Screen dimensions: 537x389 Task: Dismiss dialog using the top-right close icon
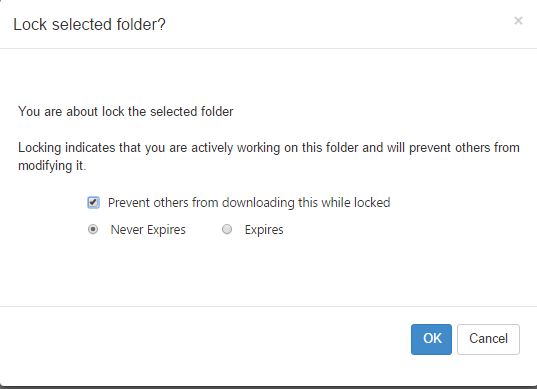click(x=518, y=21)
